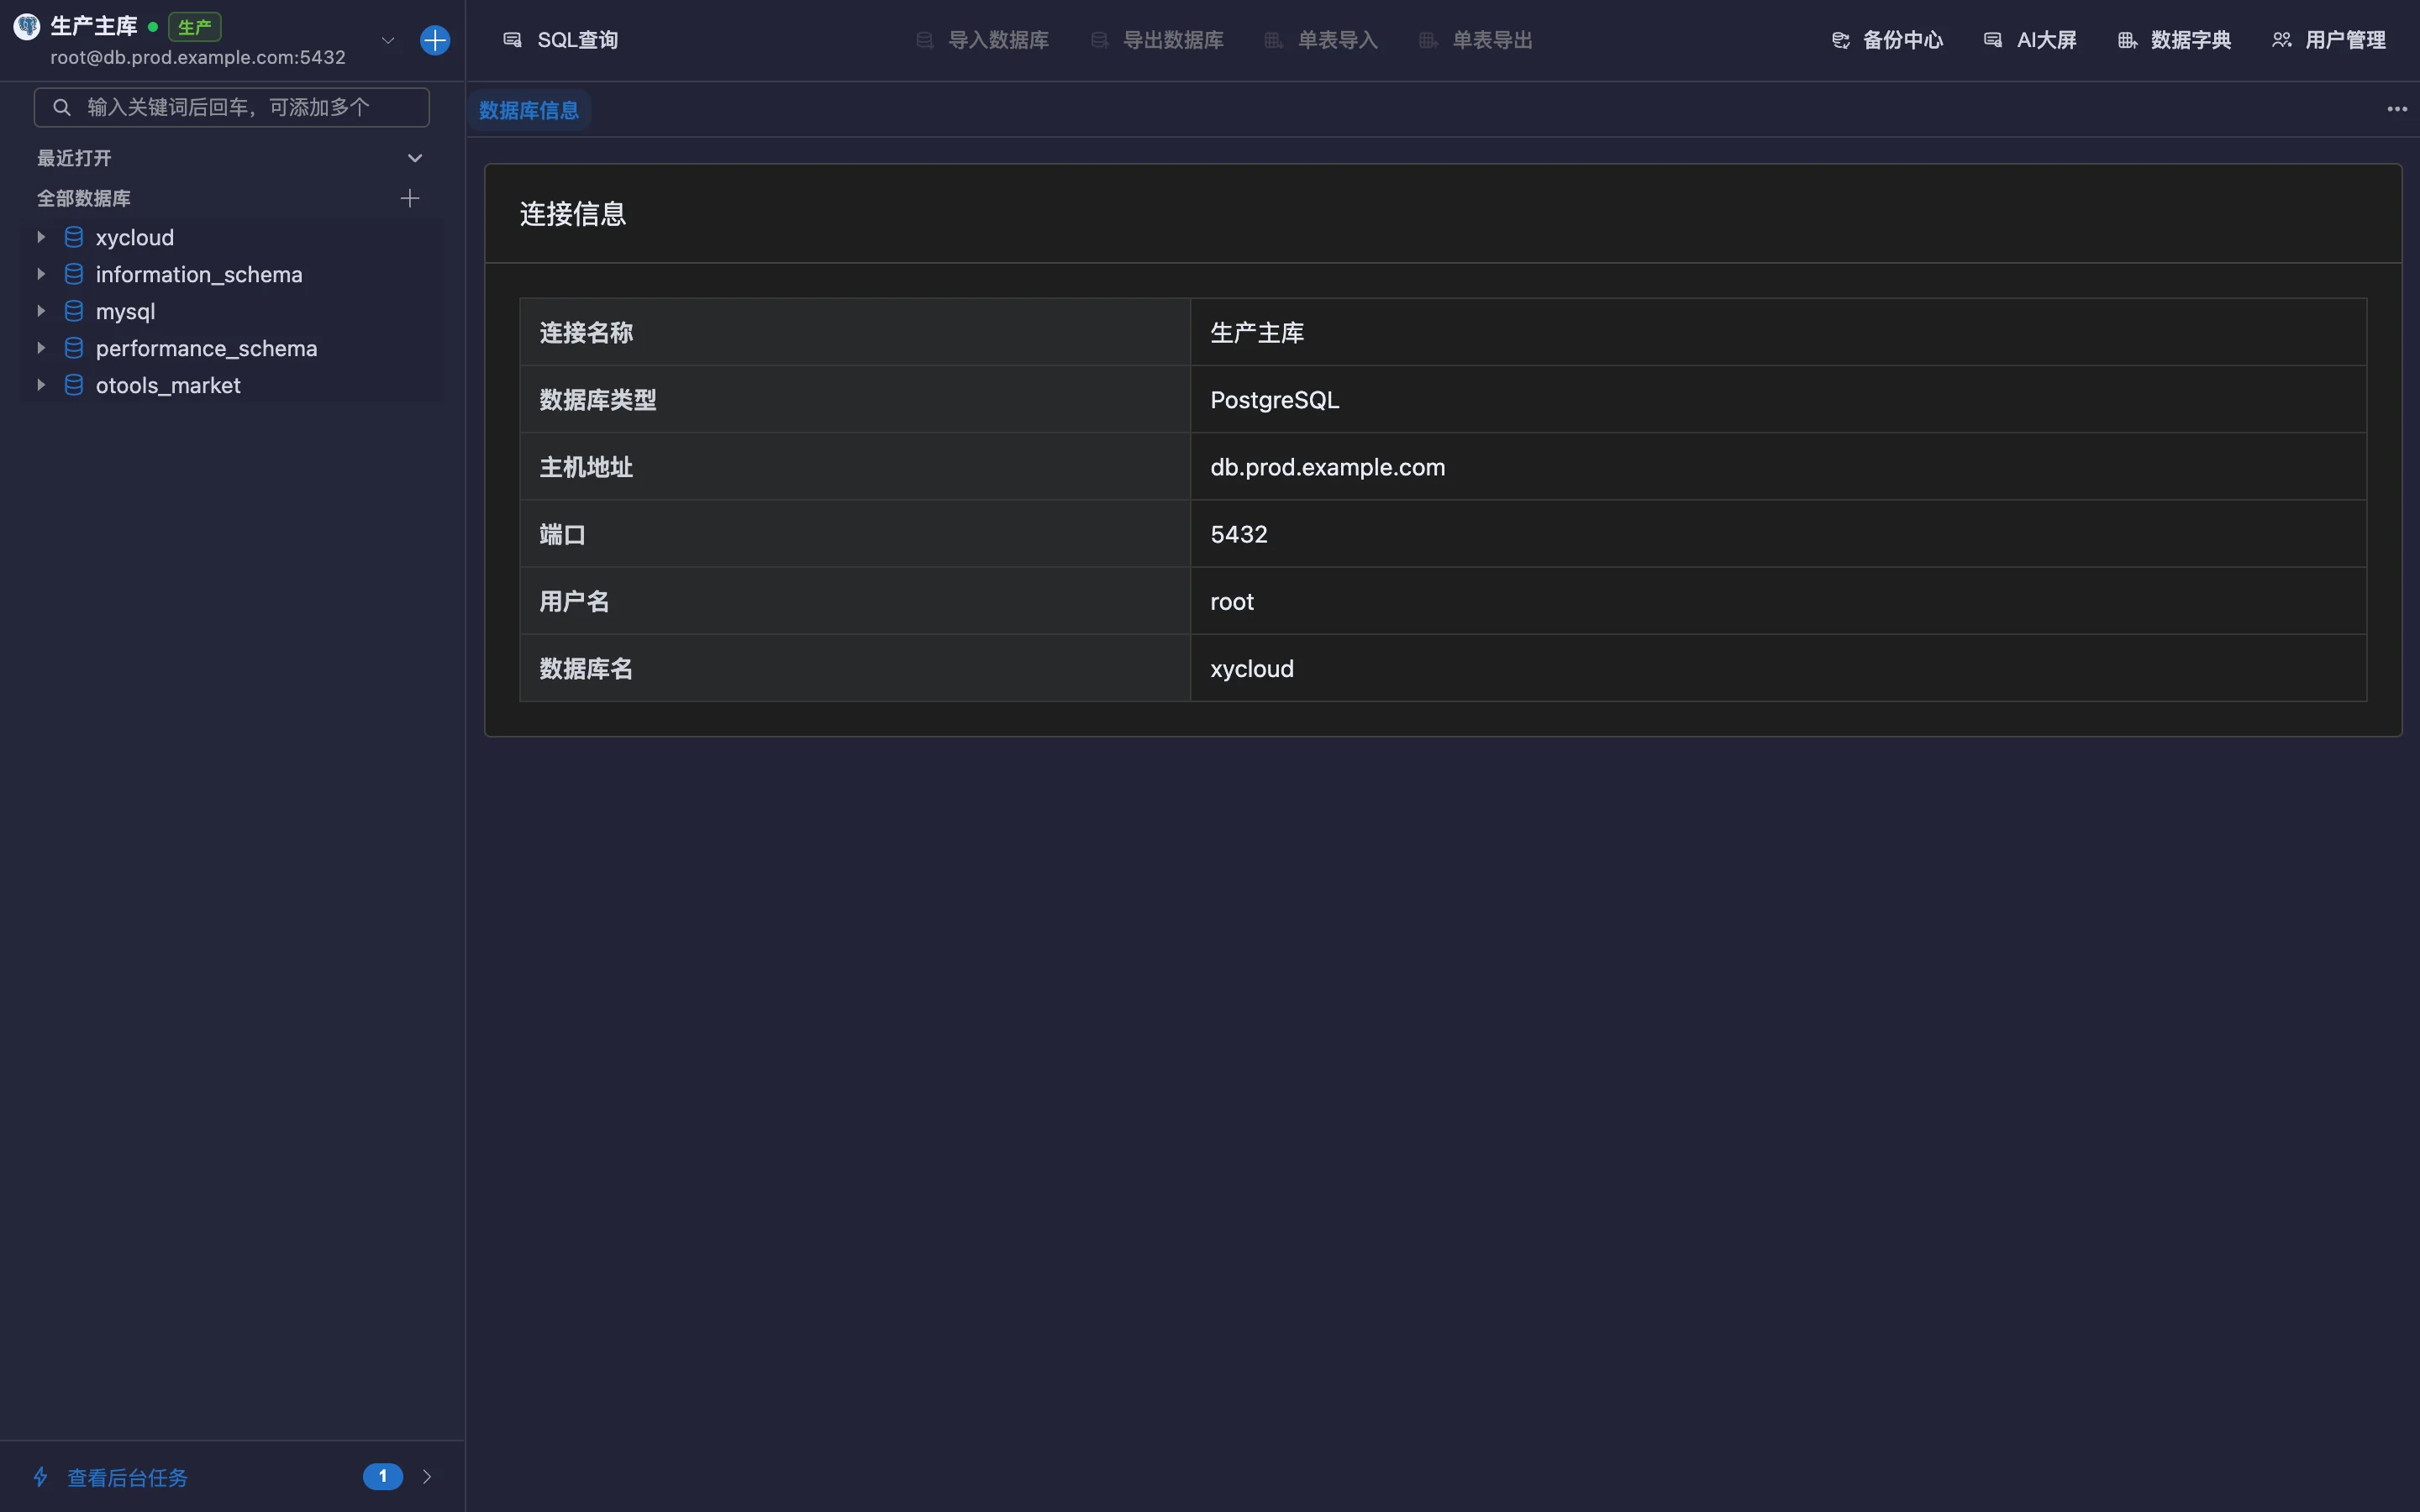Click the 导出数据库 toolbar item
Image resolution: width=2420 pixels, height=1512 pixels.
1157,40
